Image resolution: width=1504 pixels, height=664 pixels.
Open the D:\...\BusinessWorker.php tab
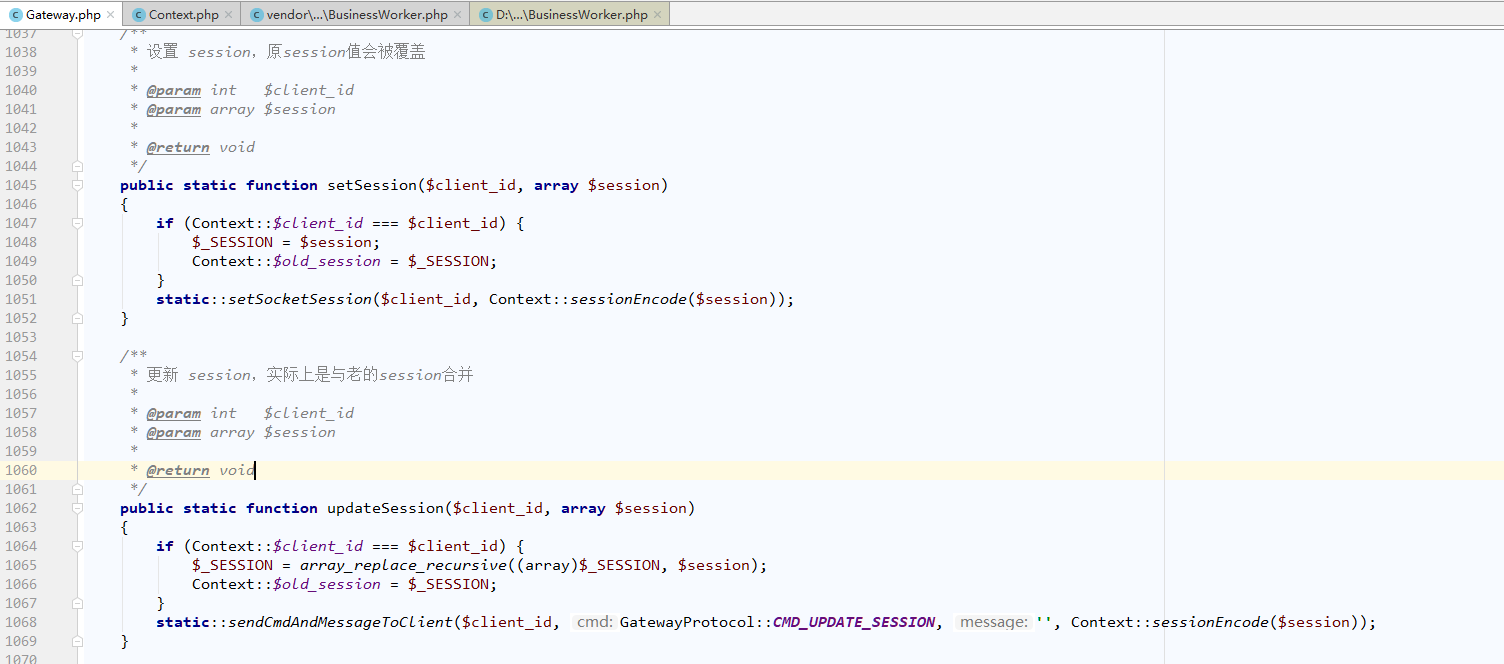[571, 14]
